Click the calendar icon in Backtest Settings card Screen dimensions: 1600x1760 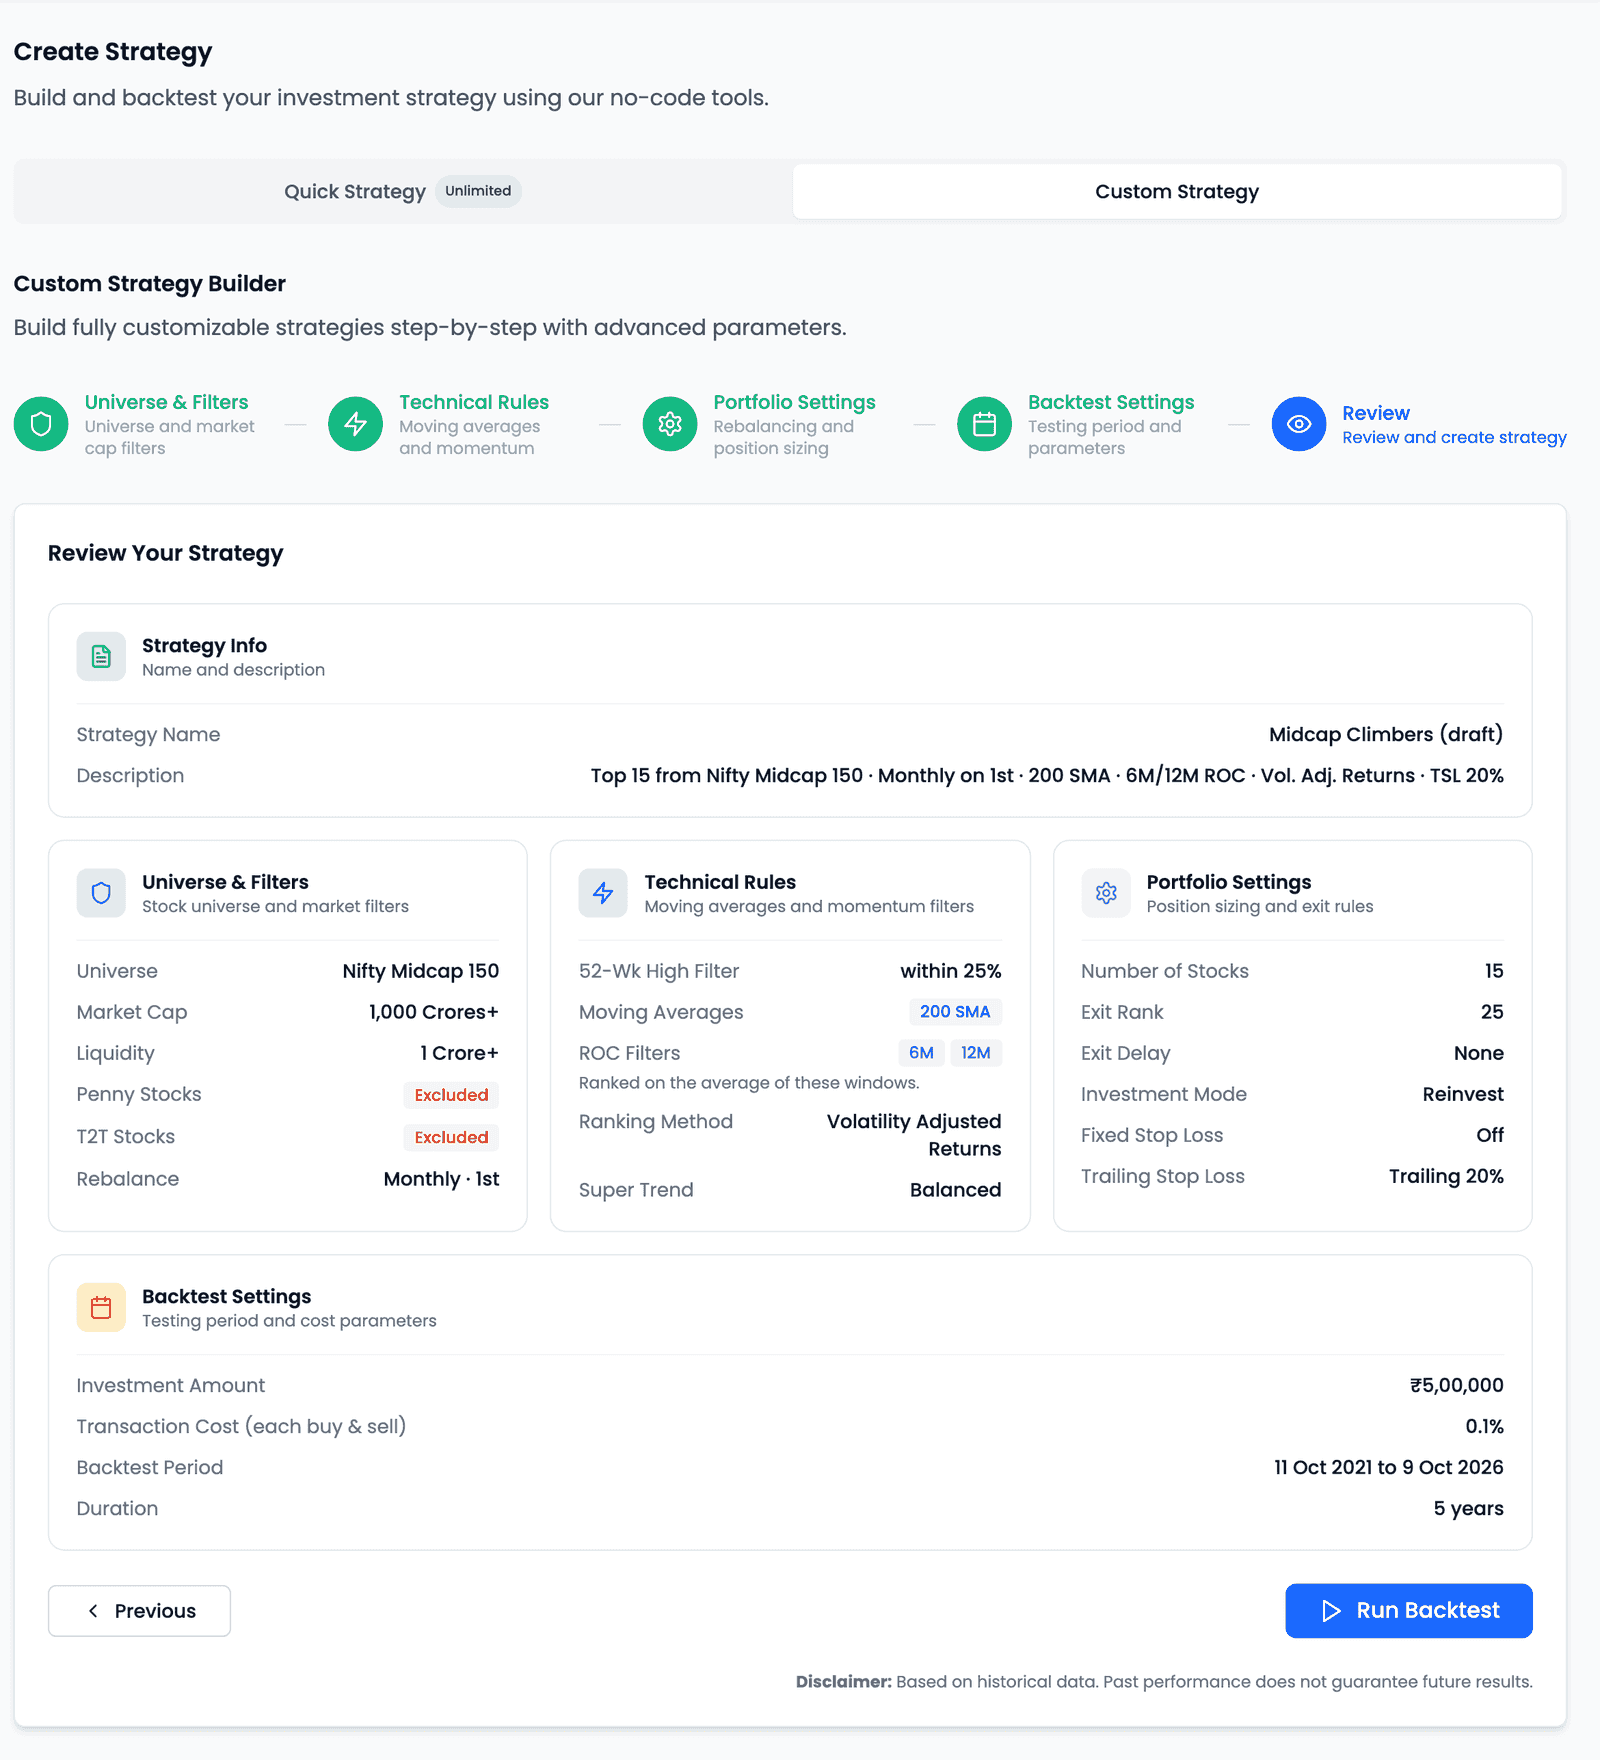pos(101,1307)
